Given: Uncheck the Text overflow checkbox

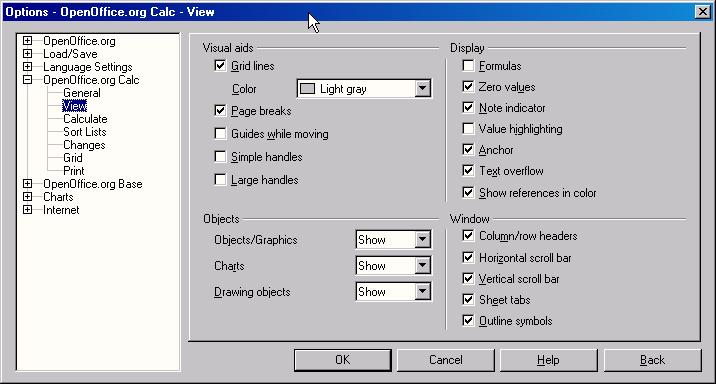Looking at the screenshot, I should click(468, 170).
